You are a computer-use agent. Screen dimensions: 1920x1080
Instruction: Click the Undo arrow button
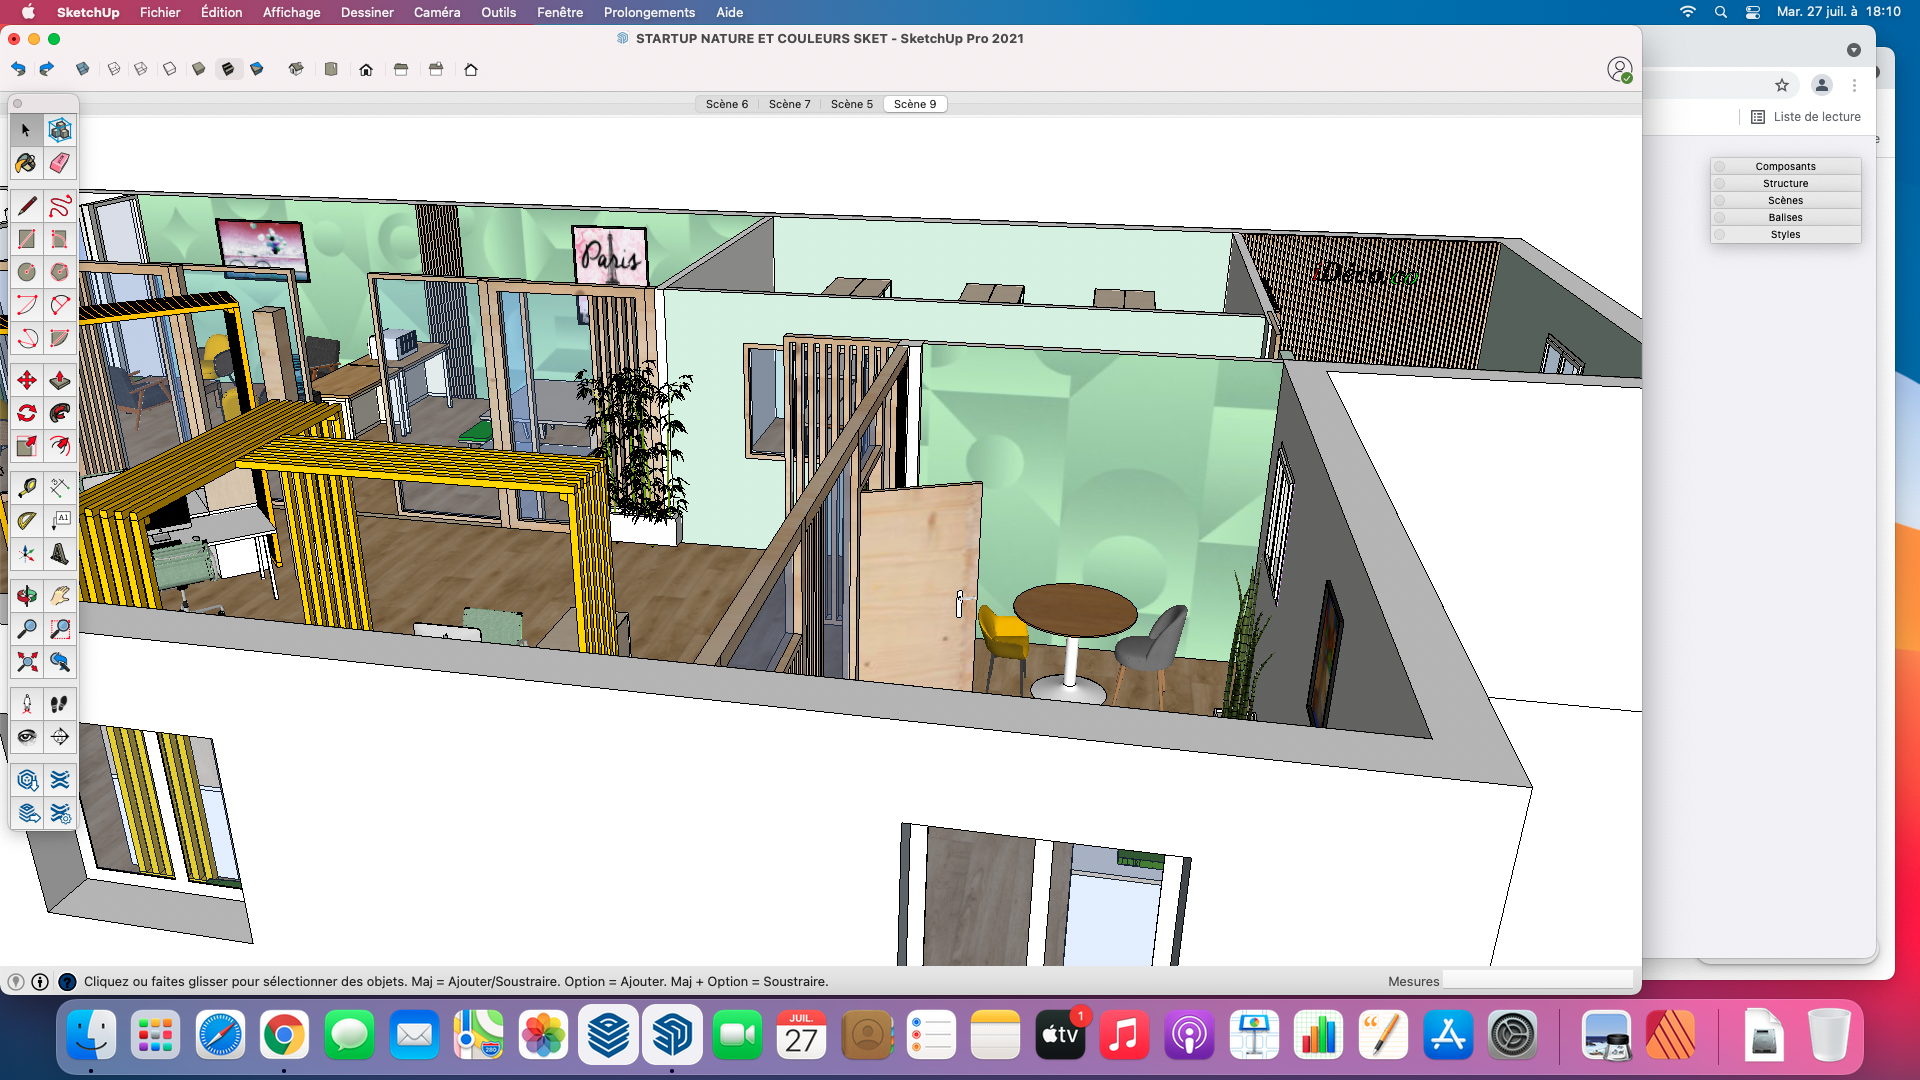pos(19,69)
